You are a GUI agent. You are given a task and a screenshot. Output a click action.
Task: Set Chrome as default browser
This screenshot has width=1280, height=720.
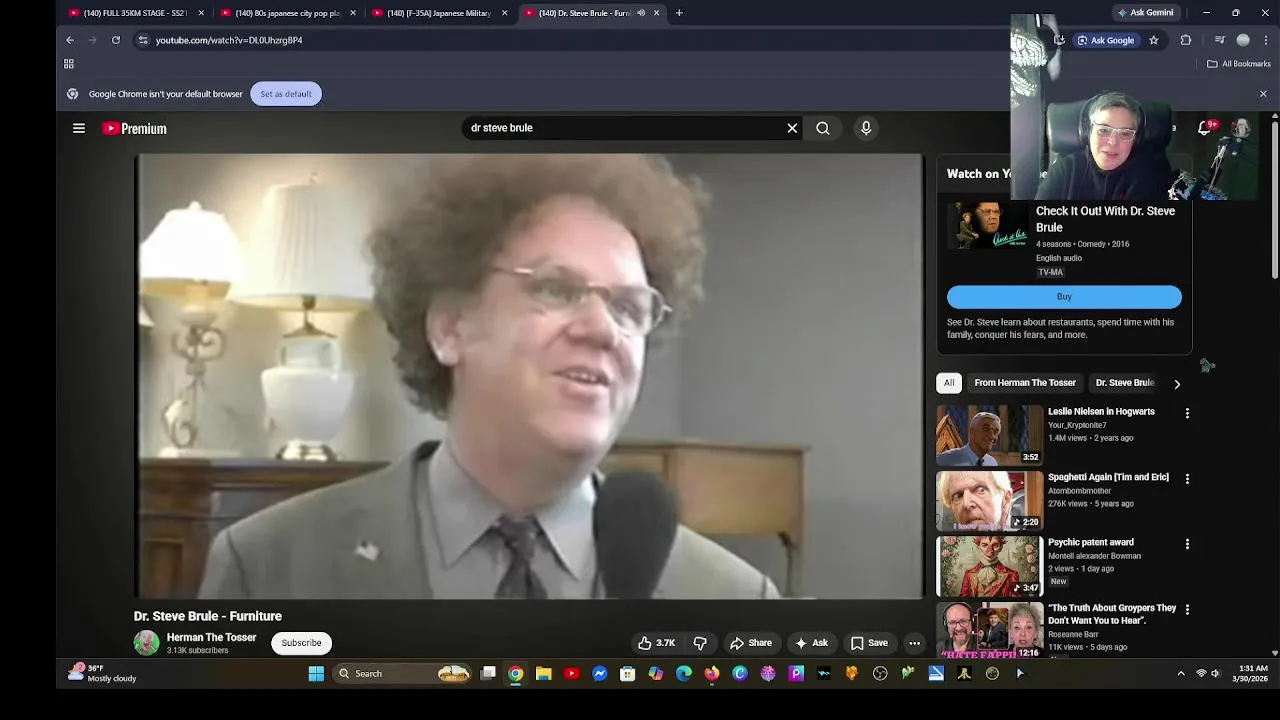coord(286,94)
